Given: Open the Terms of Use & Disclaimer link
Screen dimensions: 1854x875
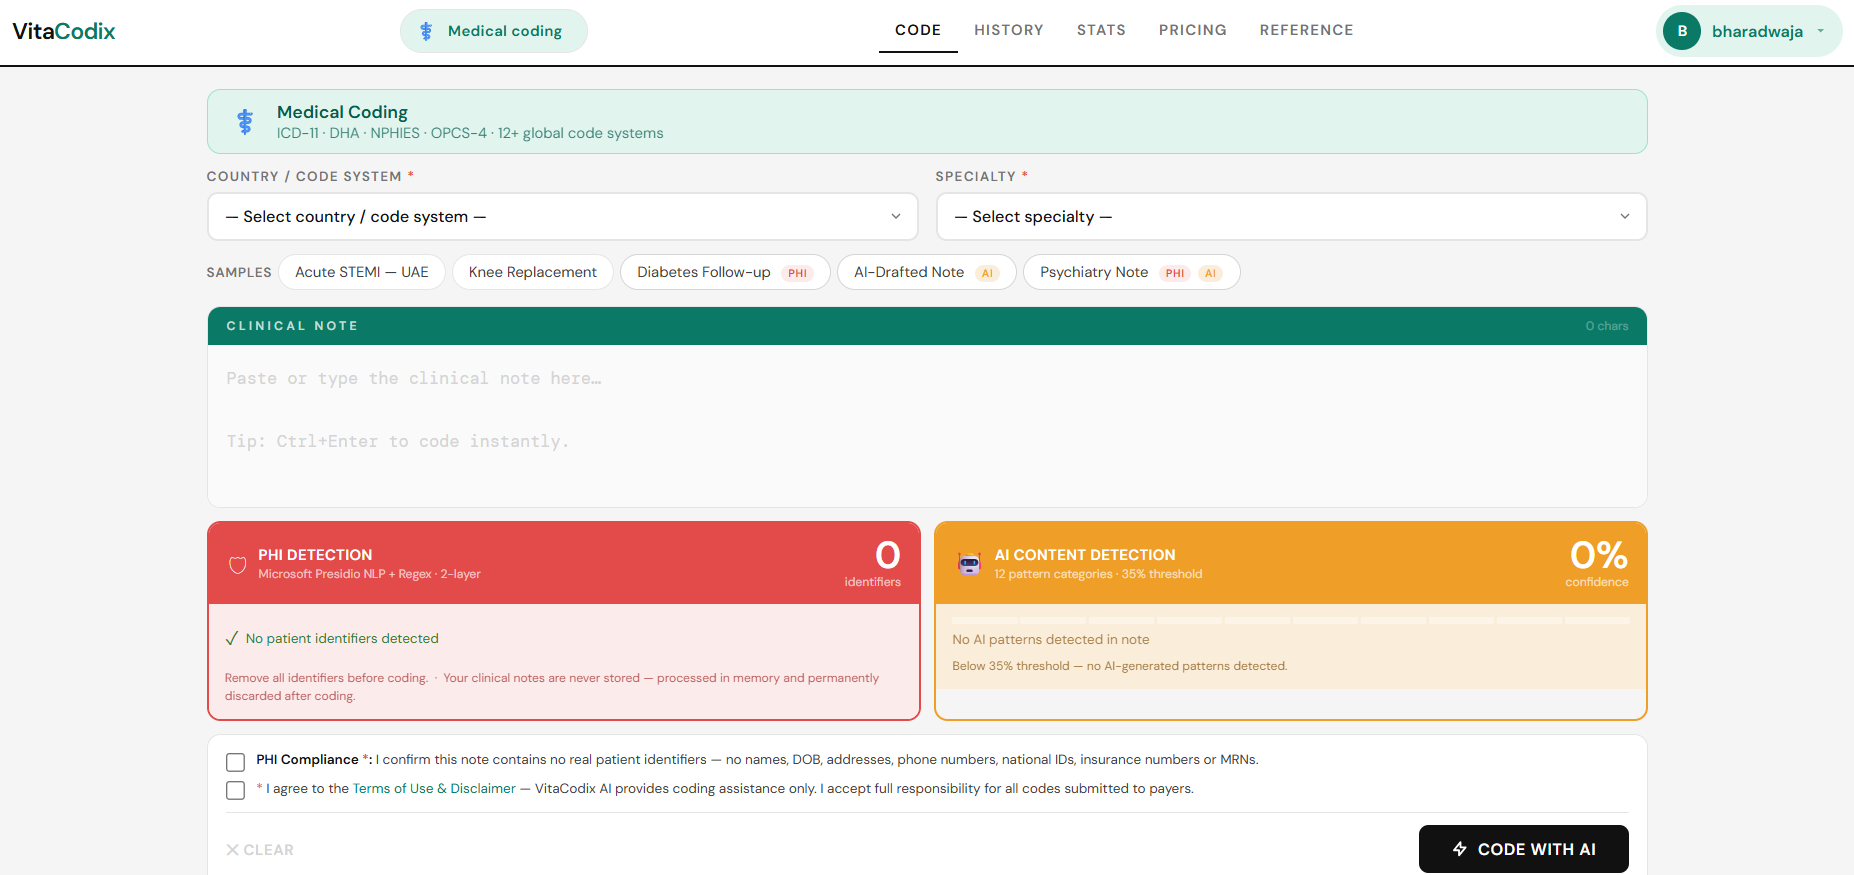Looking at the screenshot, I should click(x=434, y=788).
